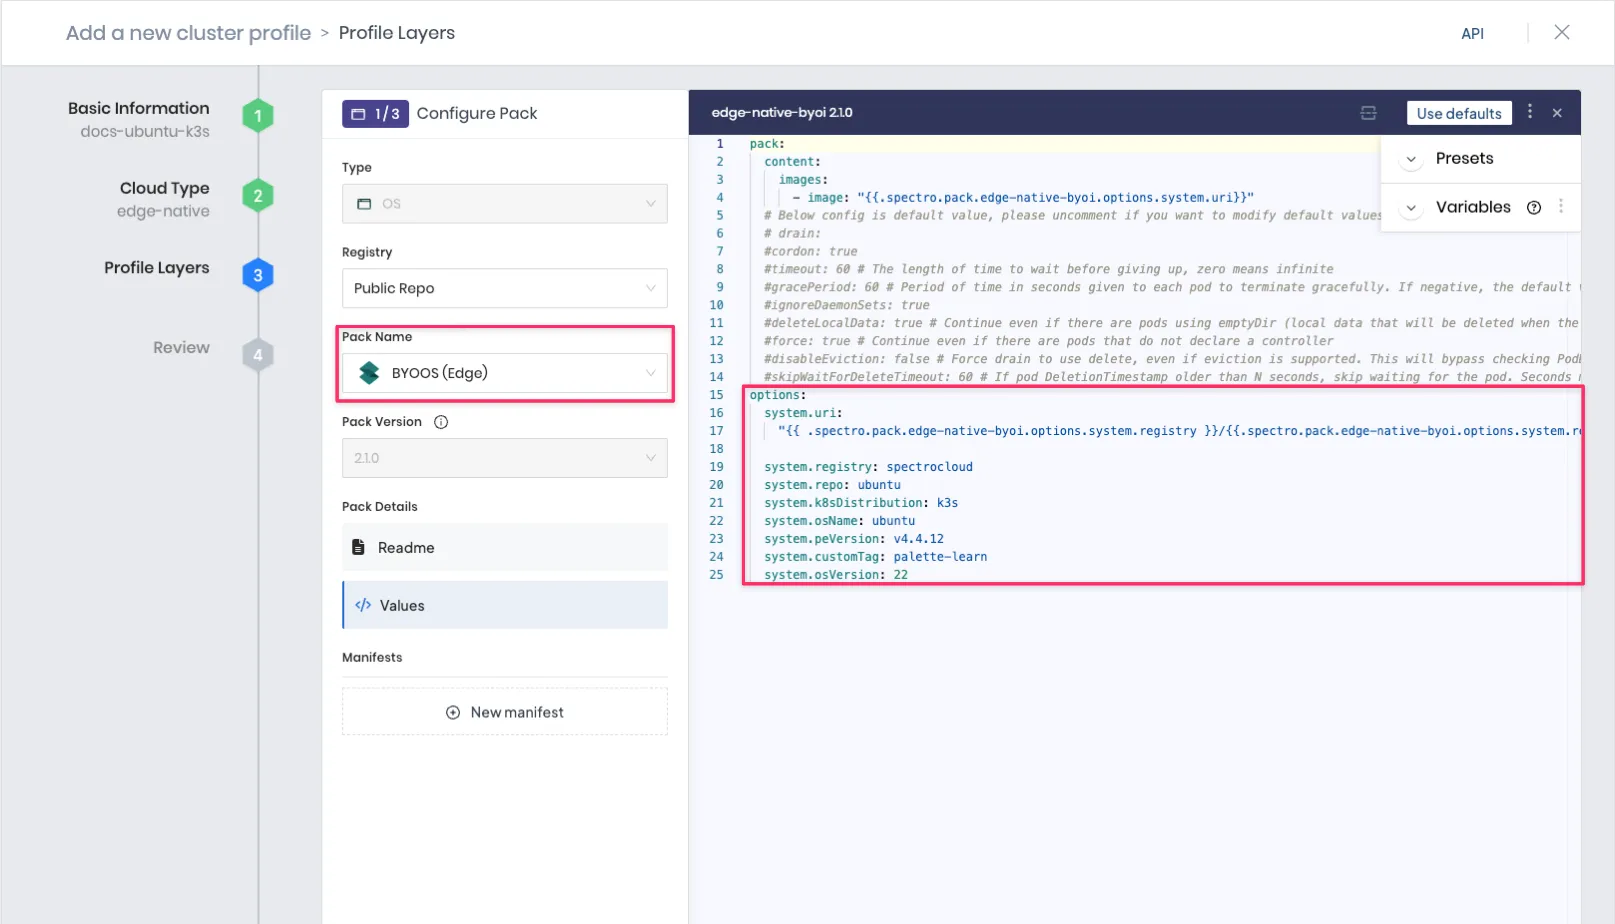Open the Variables help question-mark icon
The image size is (1615, 924).
[1534, 207]
